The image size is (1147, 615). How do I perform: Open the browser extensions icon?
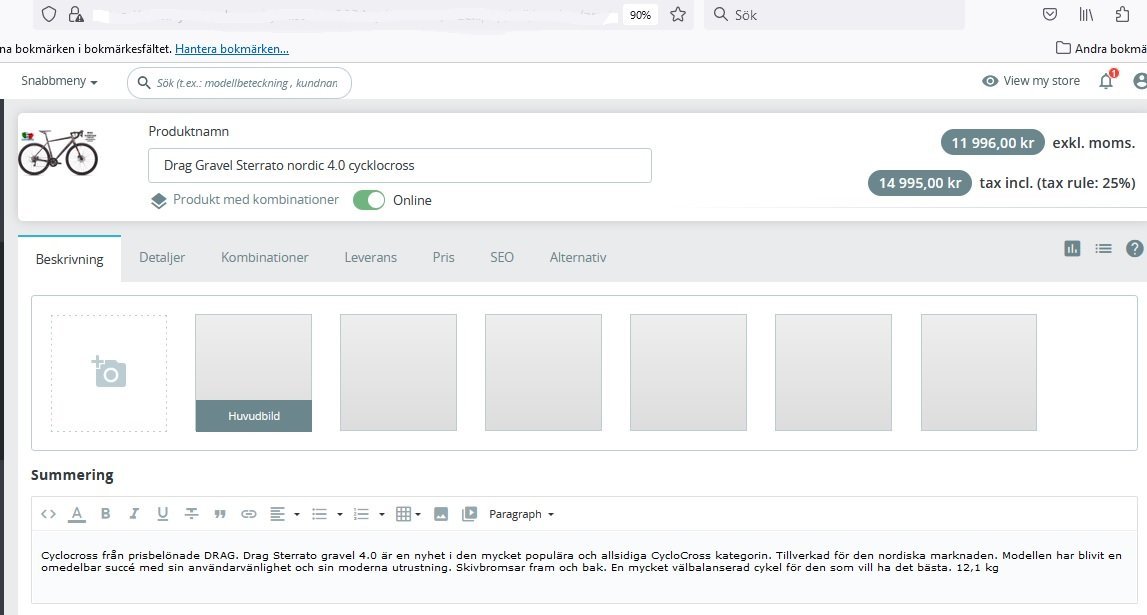(1122, 15)
